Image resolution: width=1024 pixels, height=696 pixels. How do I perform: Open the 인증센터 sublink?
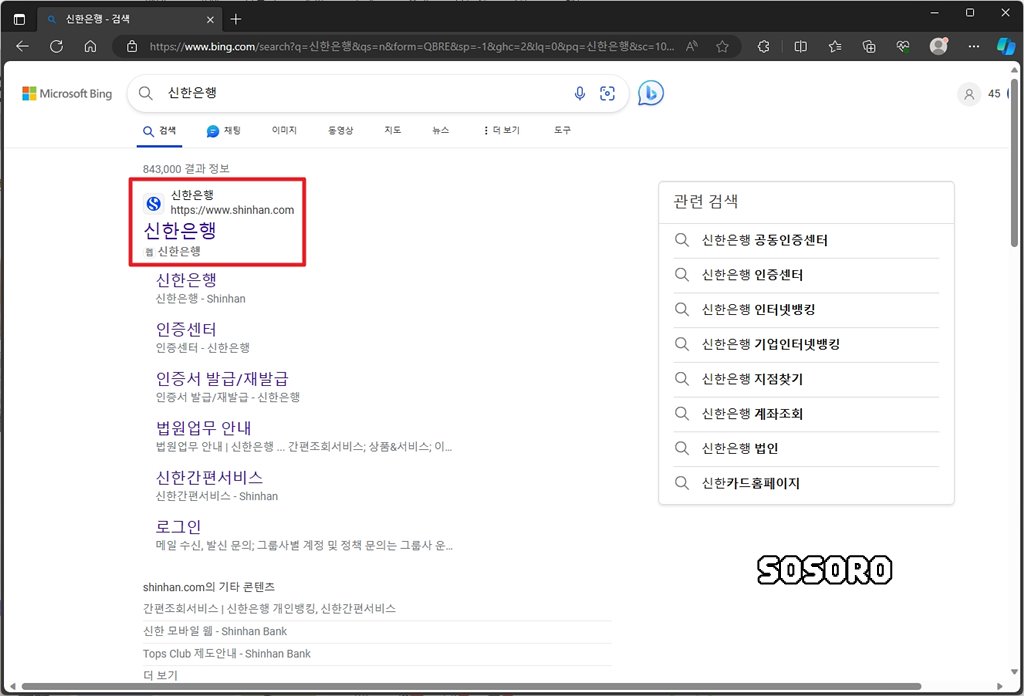point(186,329)
